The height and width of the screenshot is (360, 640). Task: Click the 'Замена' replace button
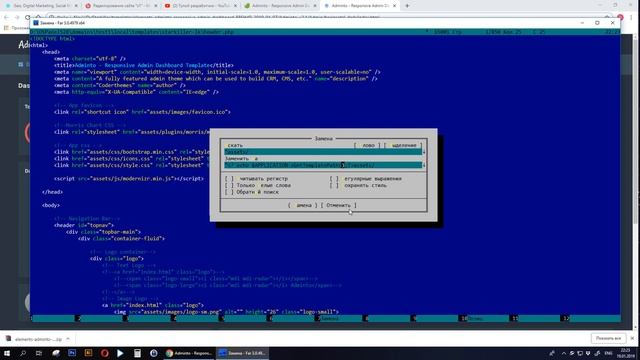tap(302, 205)
